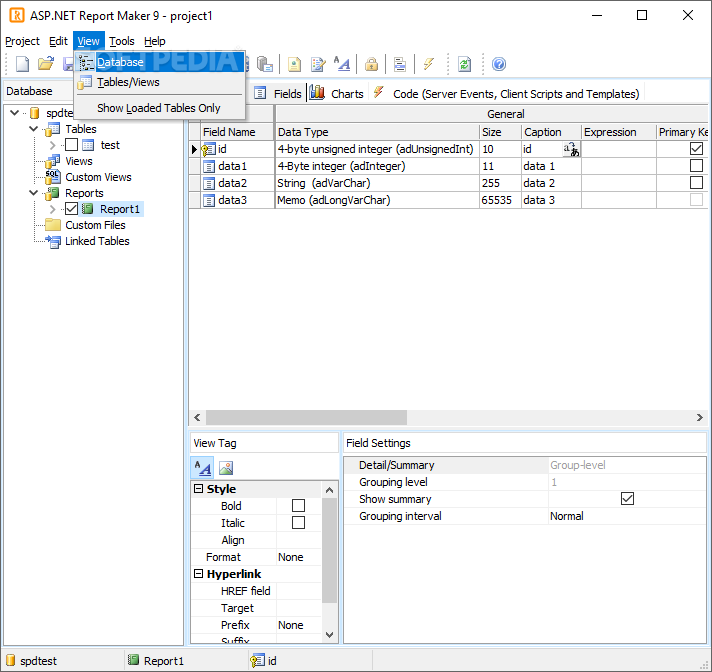Viewport: 712px width, 672px height.
Task: Click the field icon beside data2
Action: point(208,183)
